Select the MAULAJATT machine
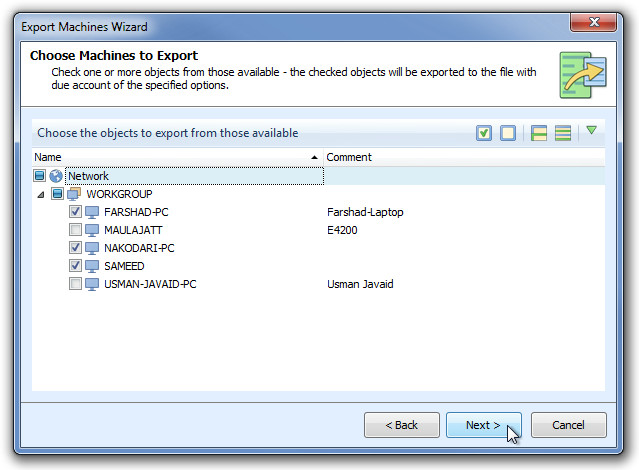Viewport: 639px width, 470px height. coord(133,230)
